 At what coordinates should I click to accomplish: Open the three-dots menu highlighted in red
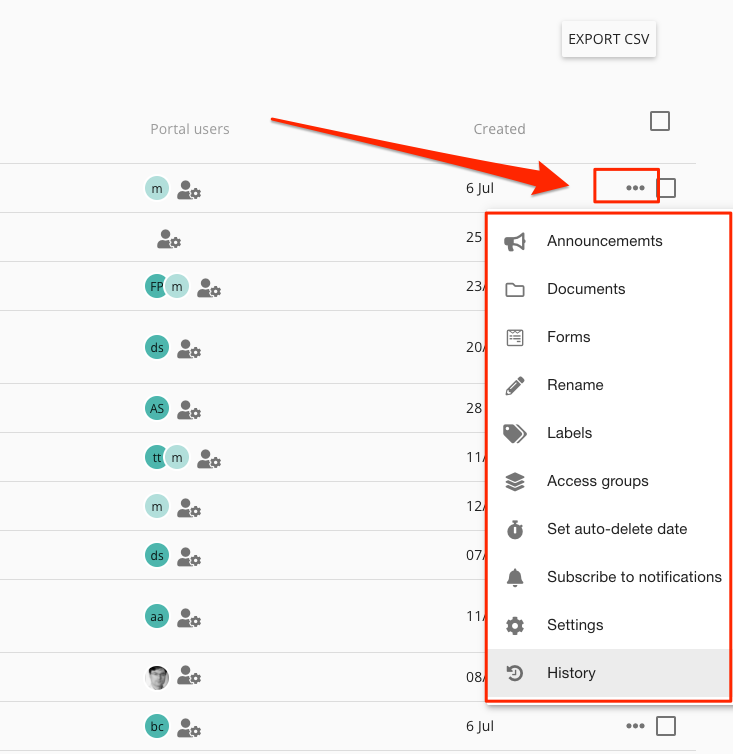point(635,188)
